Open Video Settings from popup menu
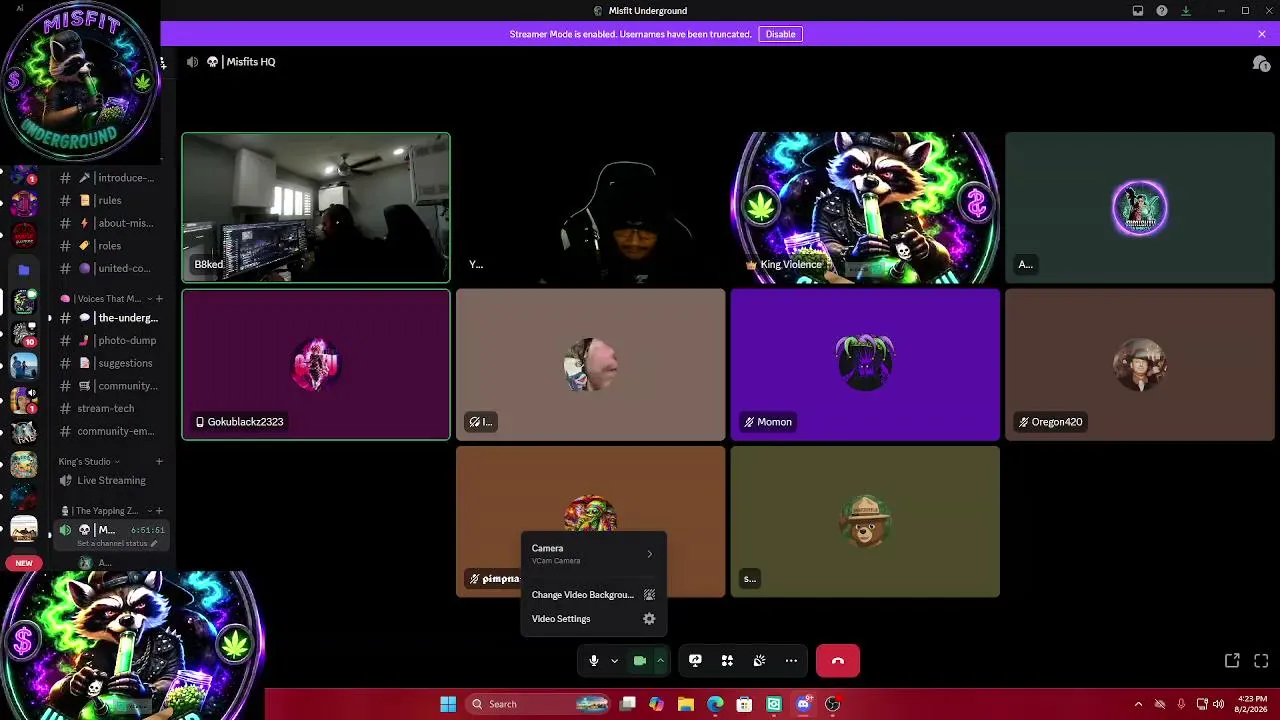Viewport: 1280px width, 720px height. click(593, 619)
